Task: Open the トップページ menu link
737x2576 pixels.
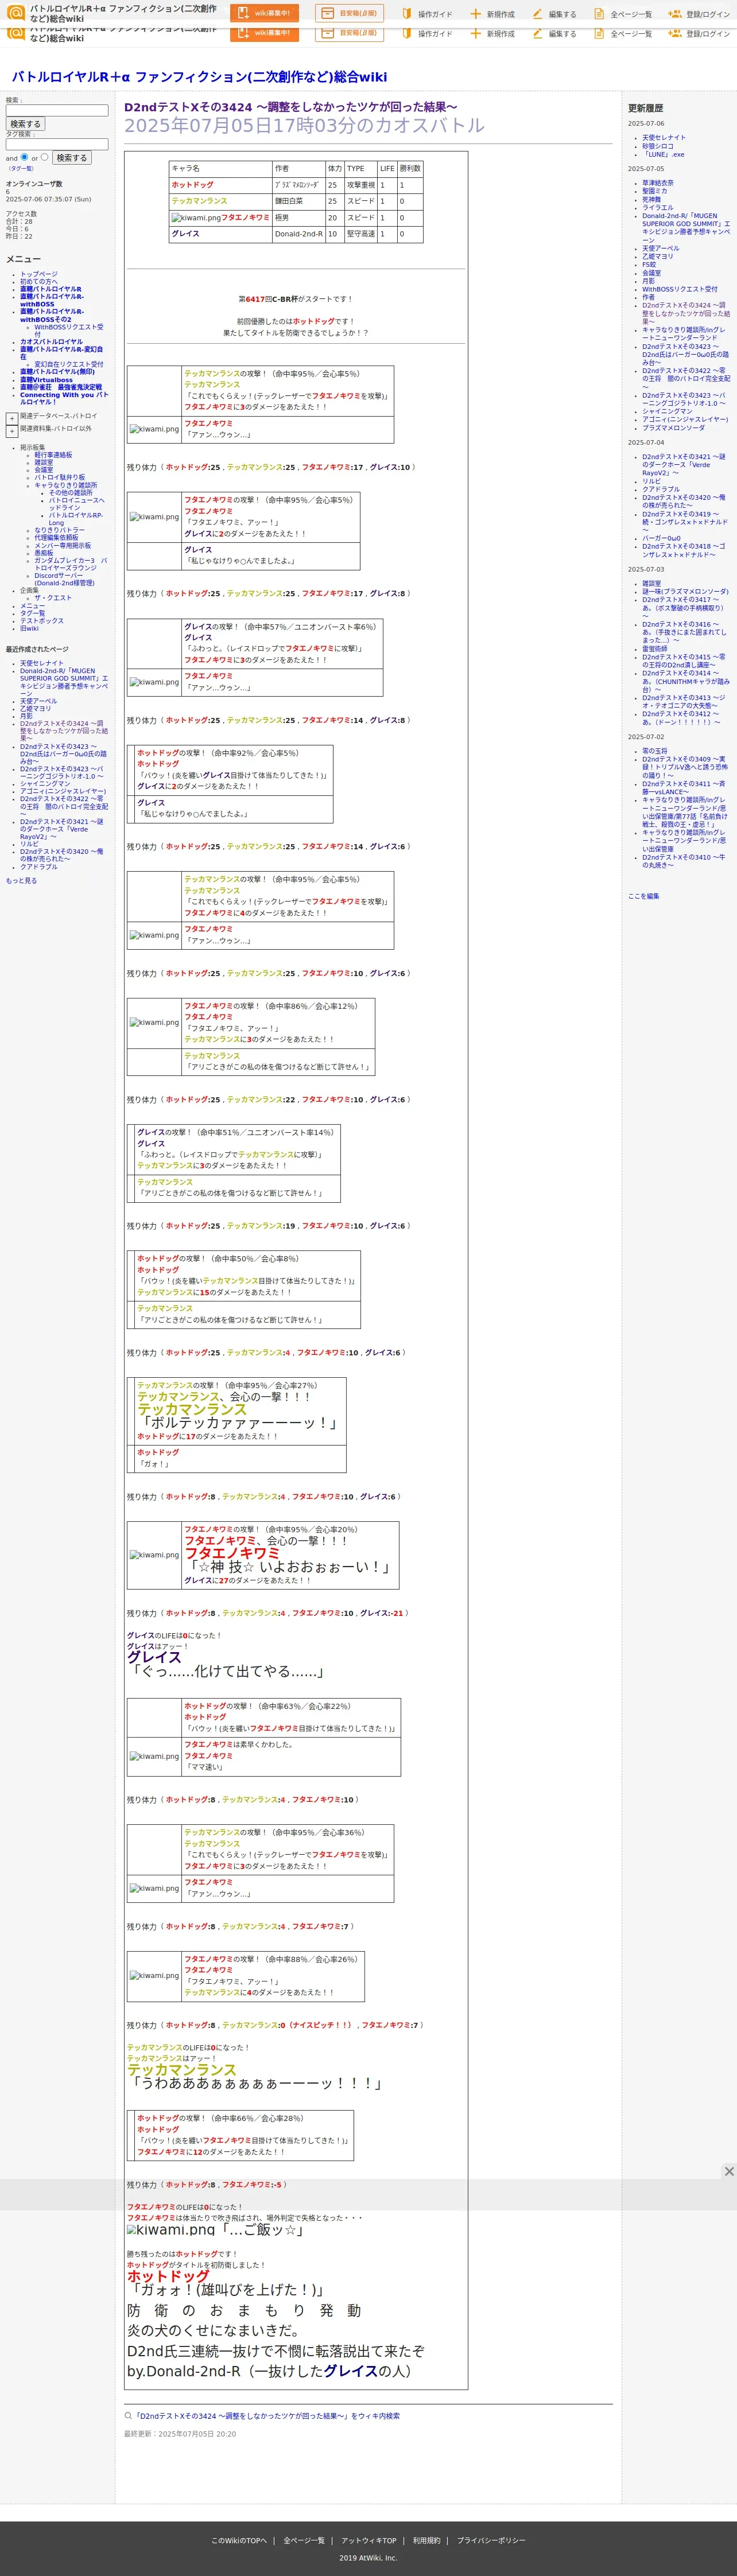Action: (x=38, y=274)
